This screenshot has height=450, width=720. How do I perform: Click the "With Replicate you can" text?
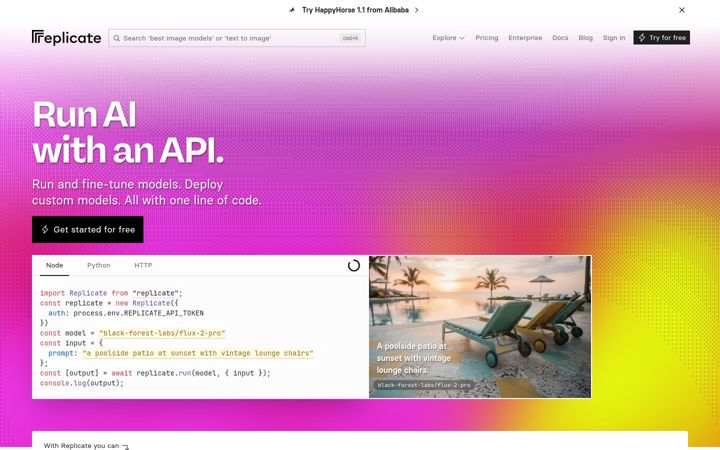[x=82, y=446]
